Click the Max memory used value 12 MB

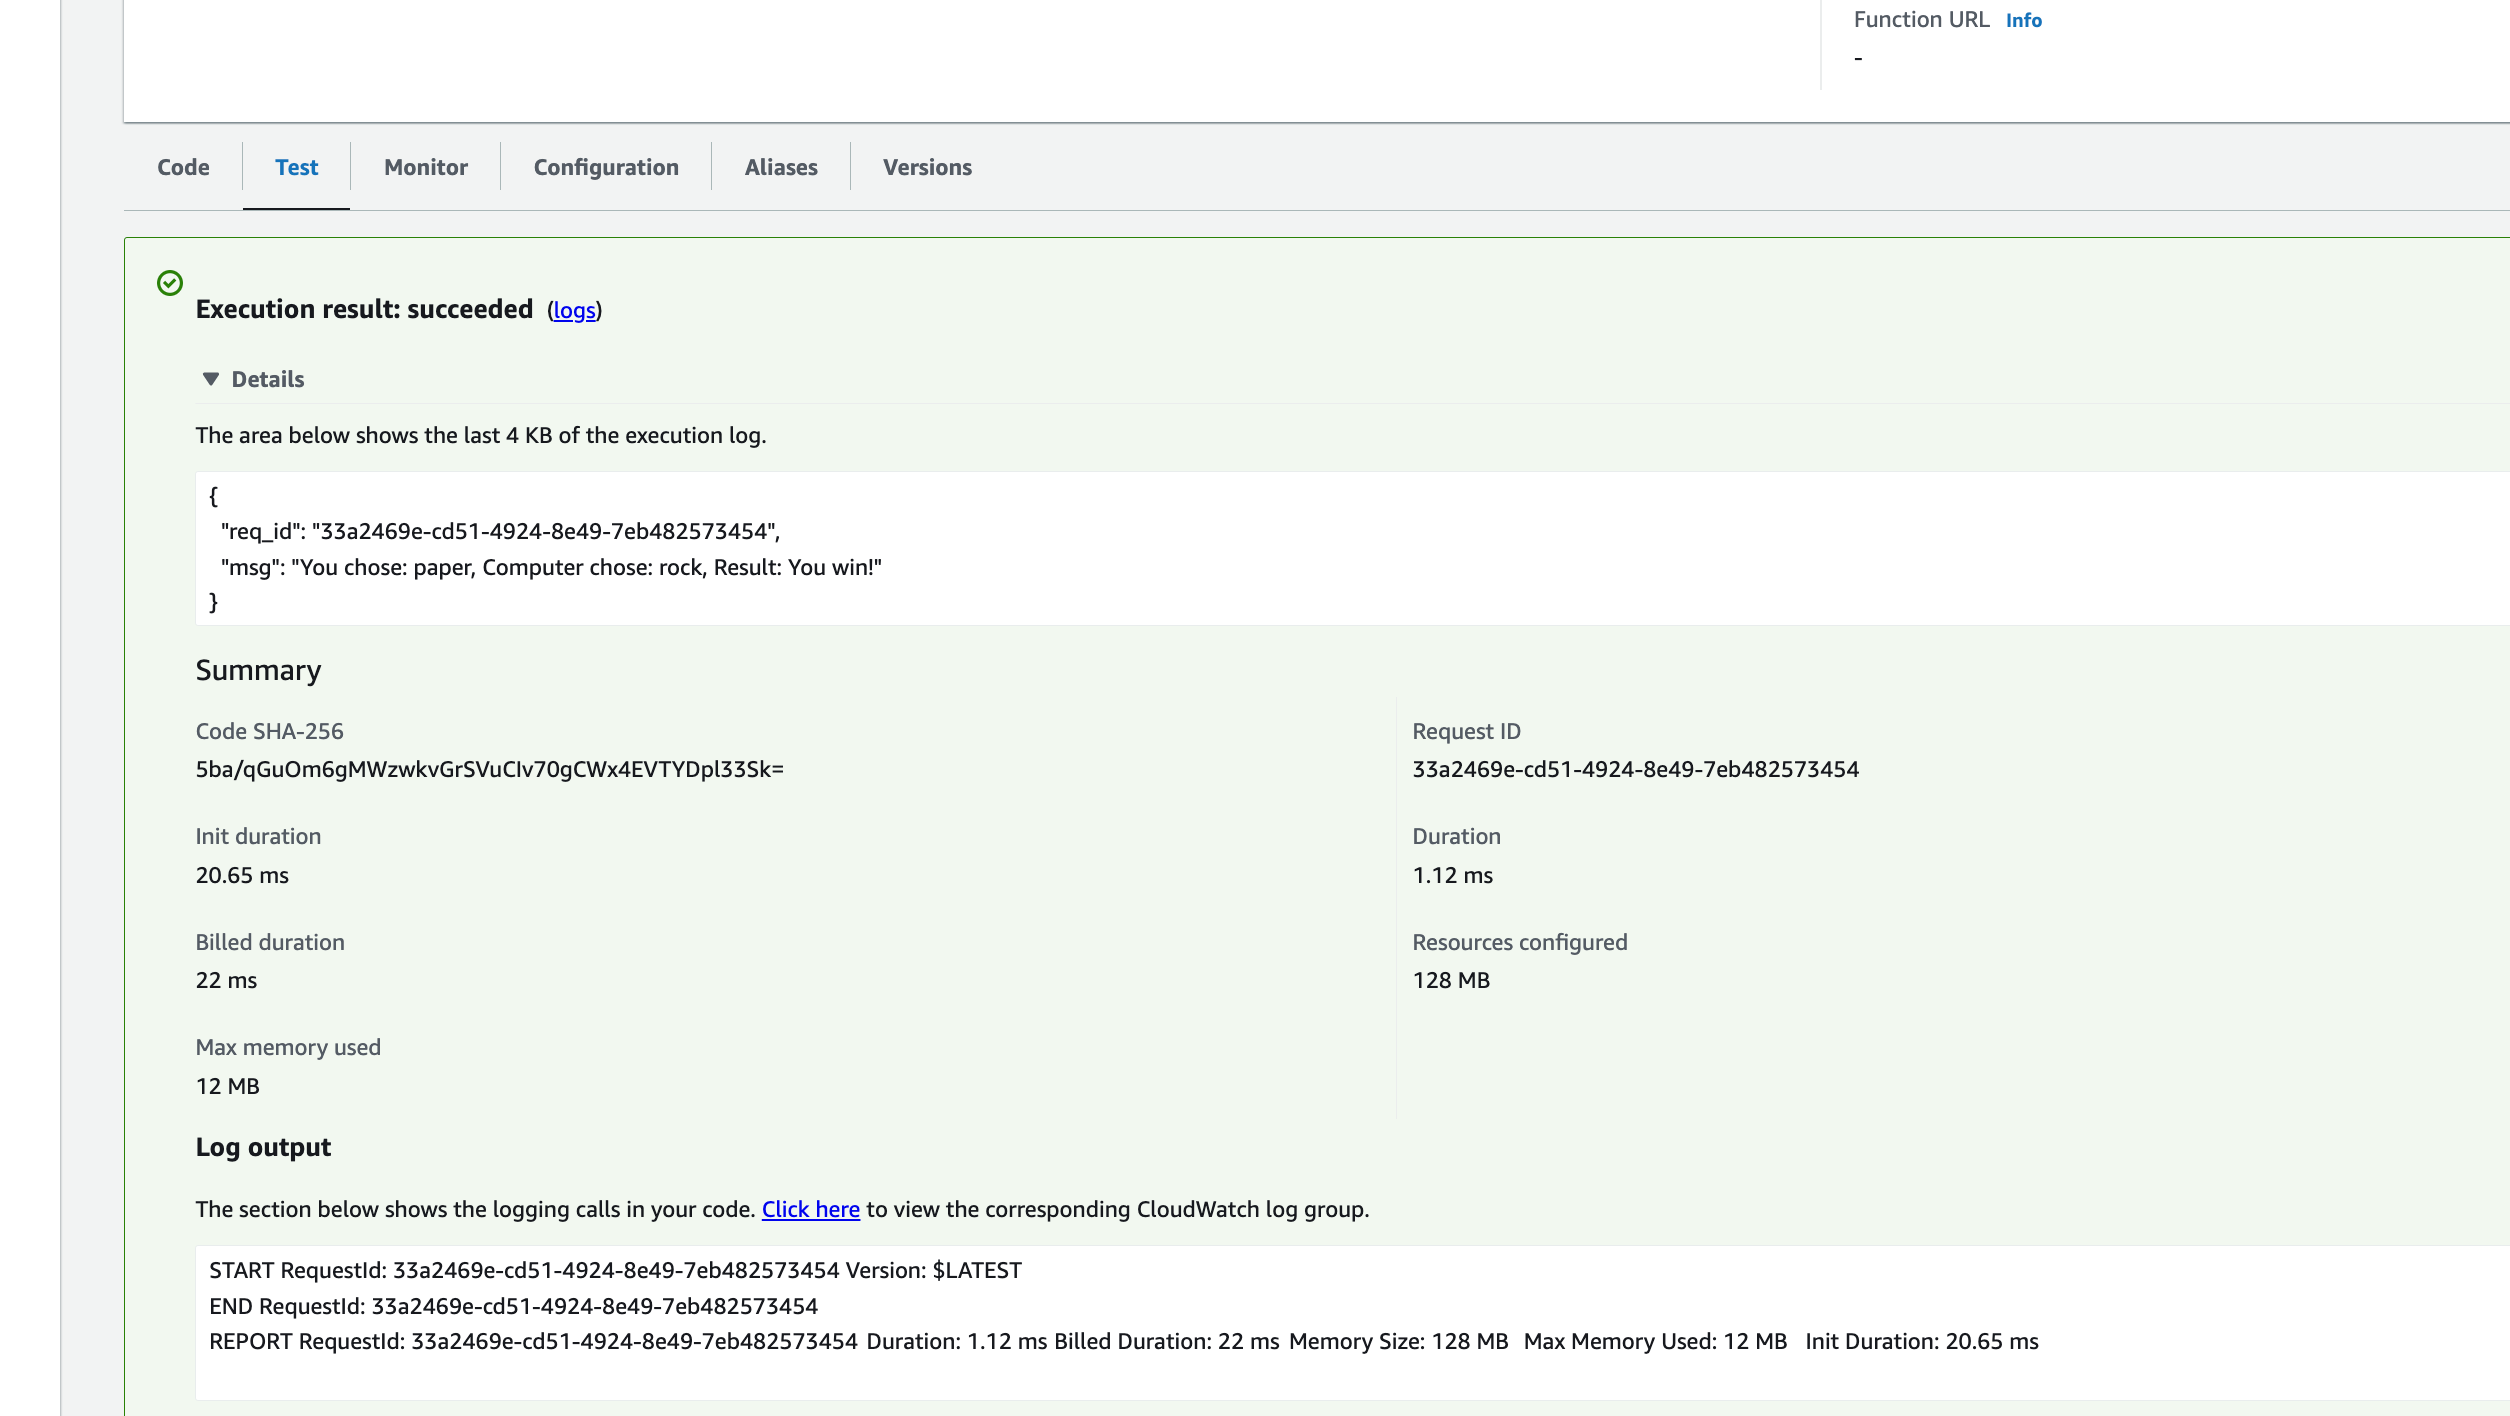(227, 1086)
